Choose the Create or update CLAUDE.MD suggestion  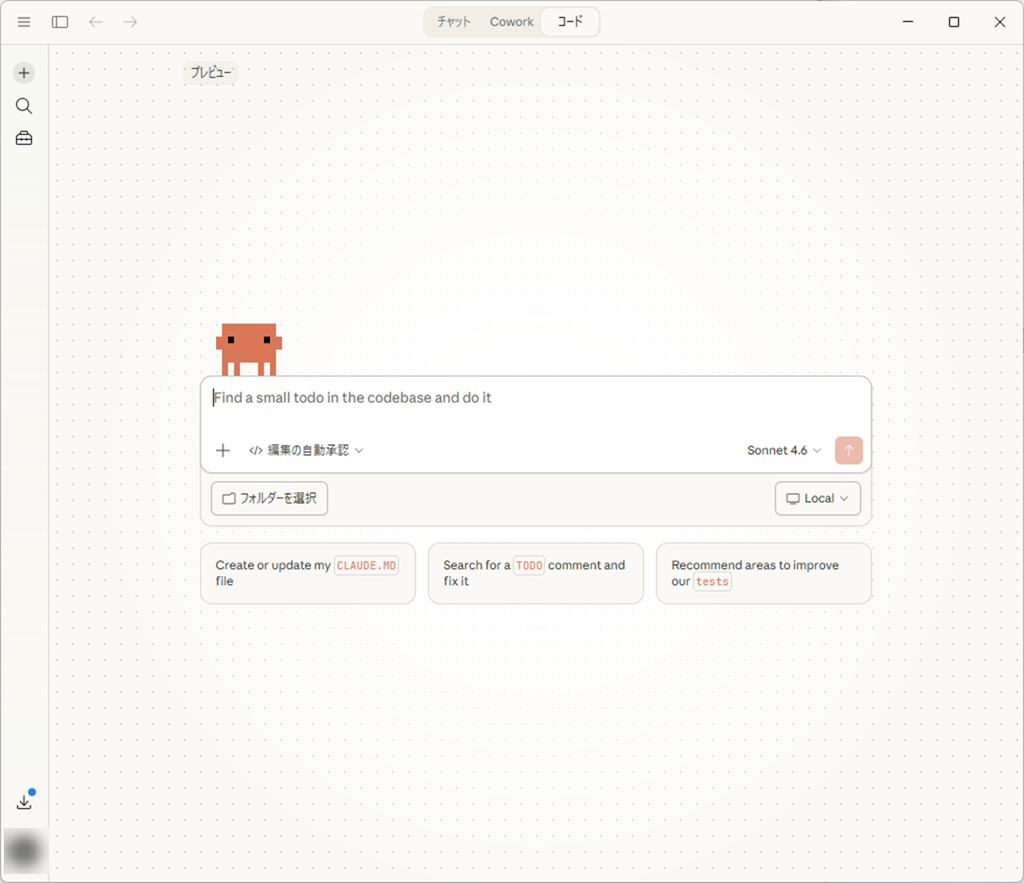click(x=307, y=573)
